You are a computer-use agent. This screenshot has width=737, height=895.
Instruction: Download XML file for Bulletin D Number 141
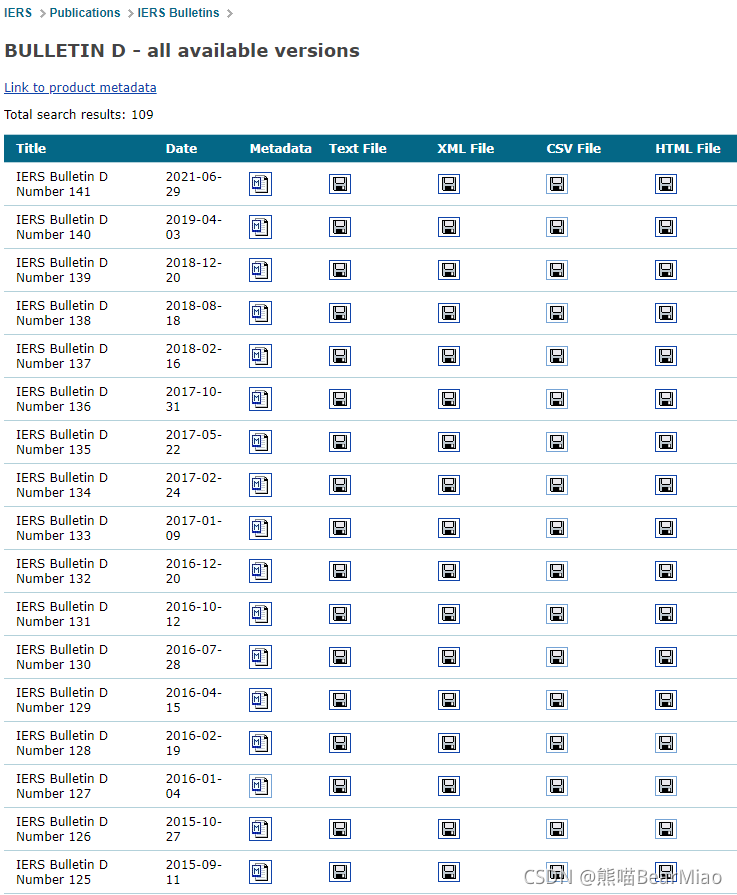pyautogui.click(x=449, y=184)
